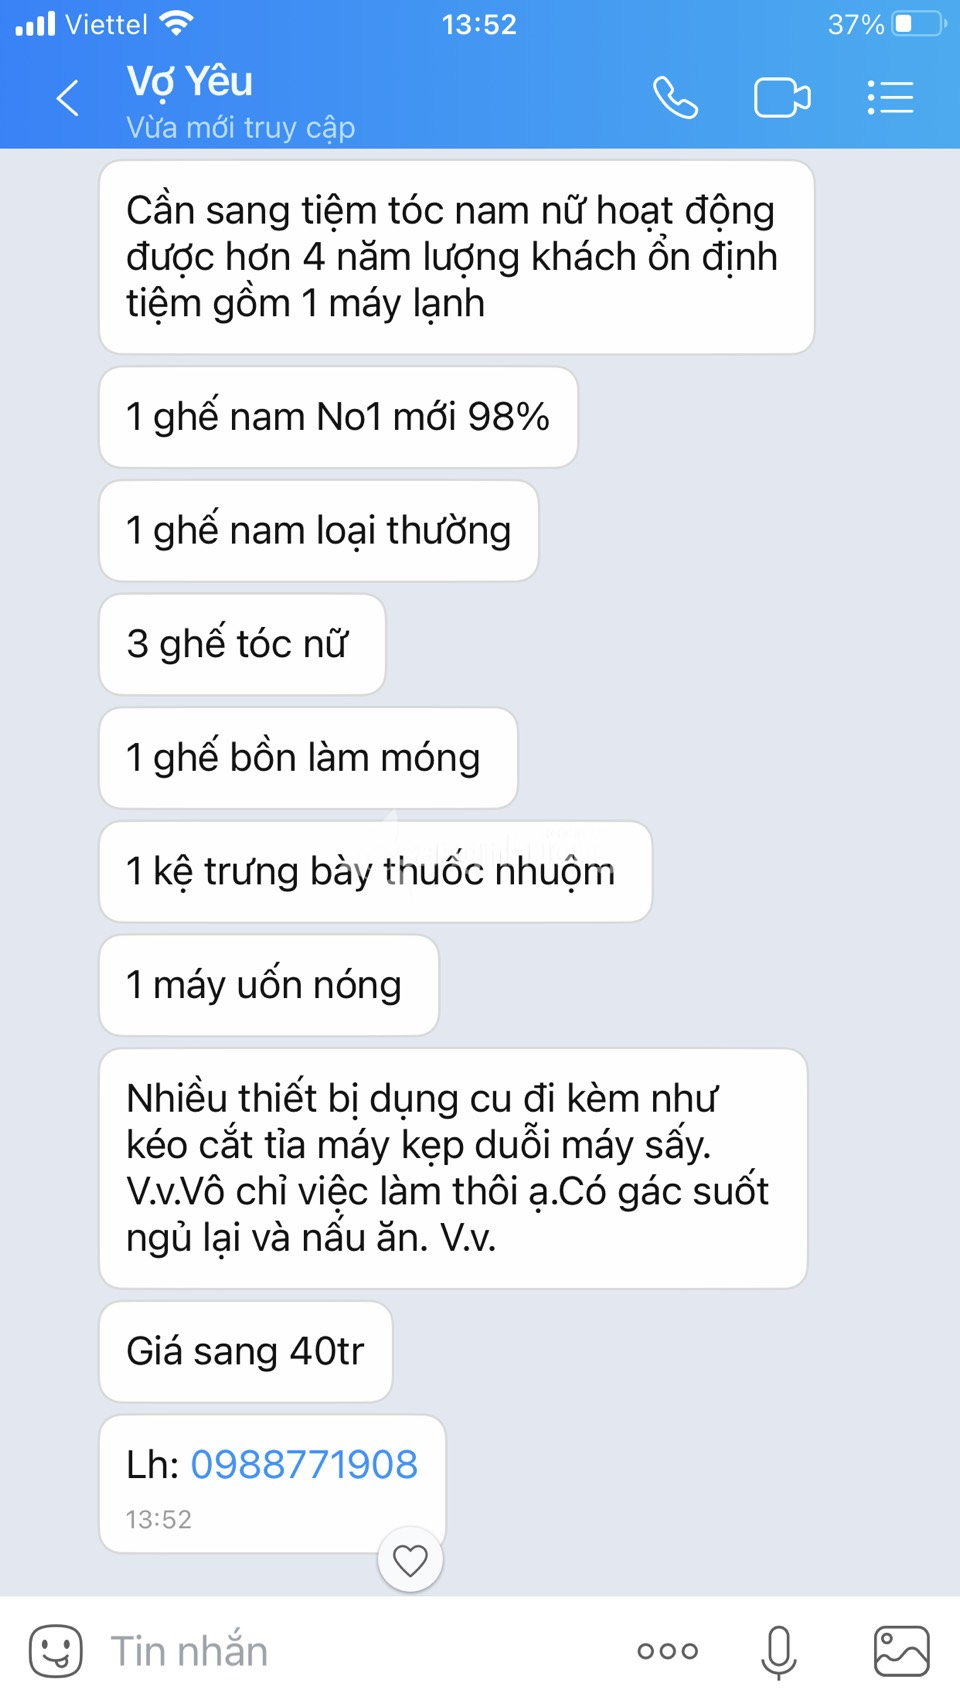The height and width of the screenshot is (1707, 960).
Task: Start a voice call with Vợ Yêu
Action: coord(676,98)
